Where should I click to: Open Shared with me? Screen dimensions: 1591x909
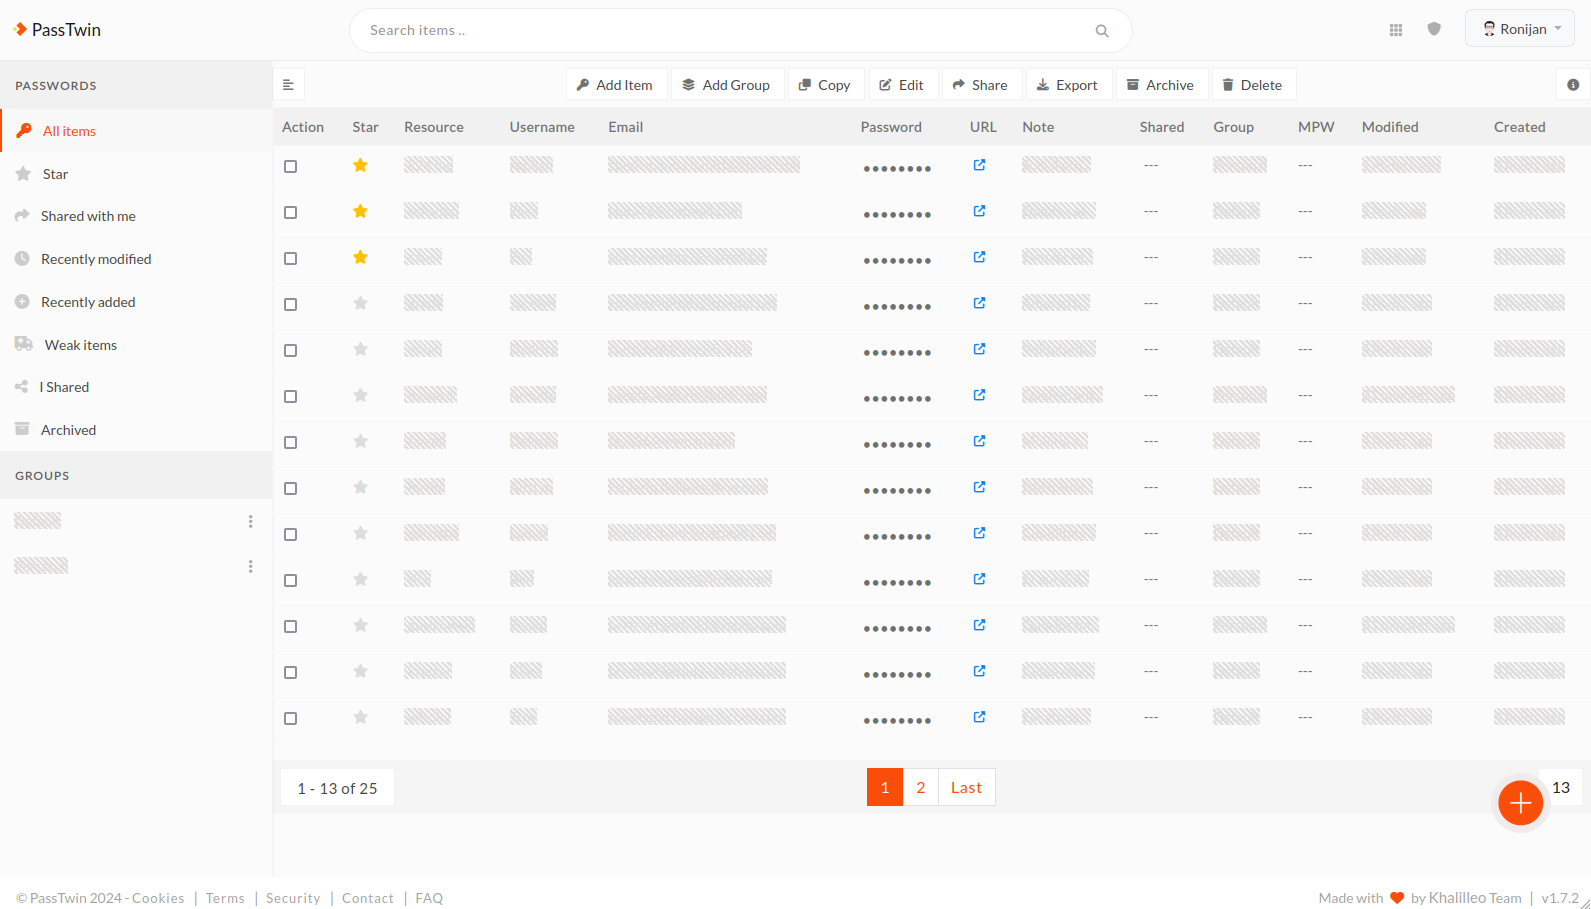coord(136,216)
